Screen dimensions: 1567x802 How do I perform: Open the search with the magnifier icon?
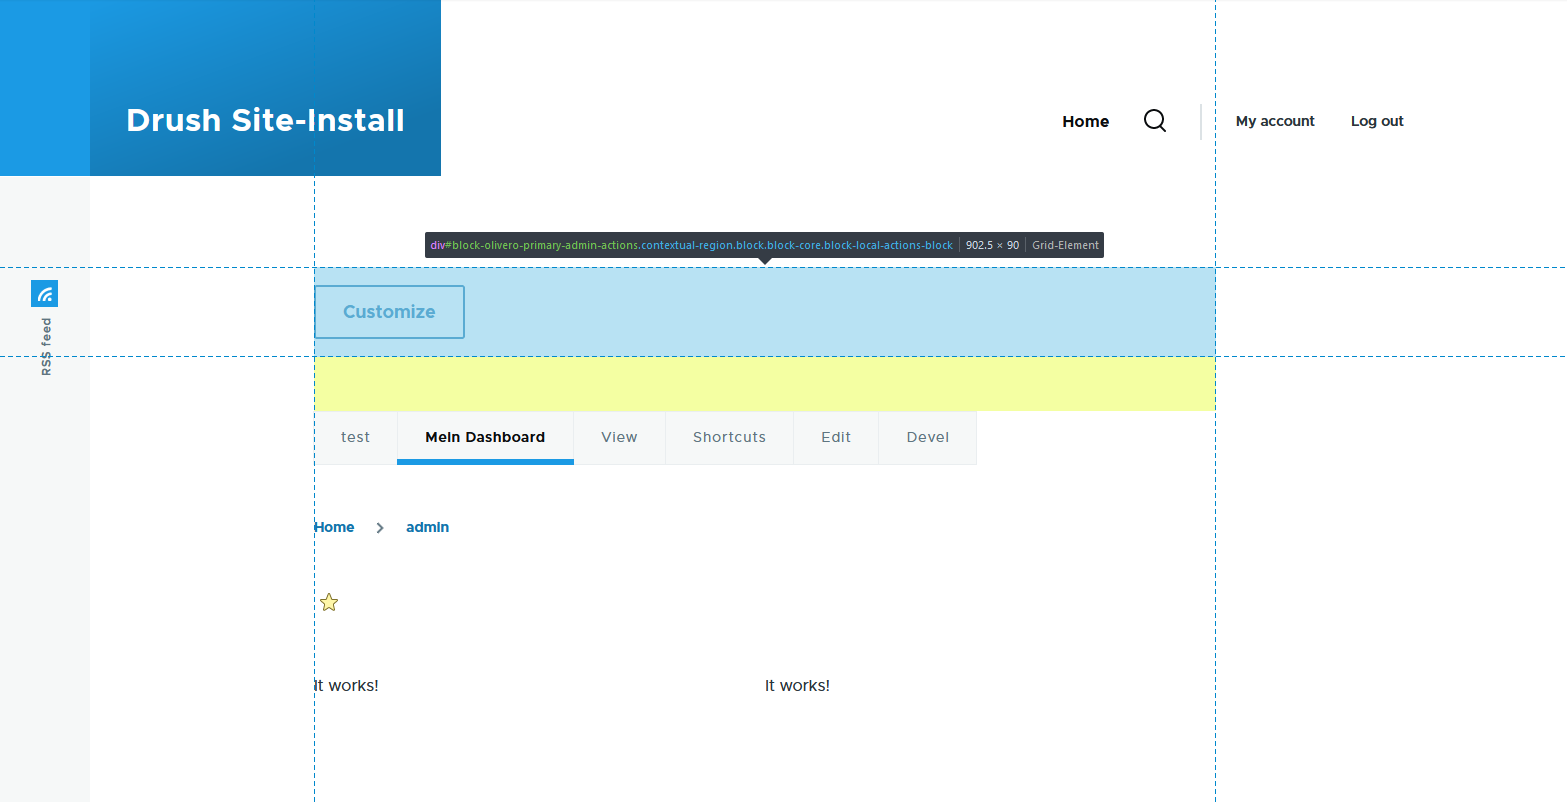click(1155, 120)
